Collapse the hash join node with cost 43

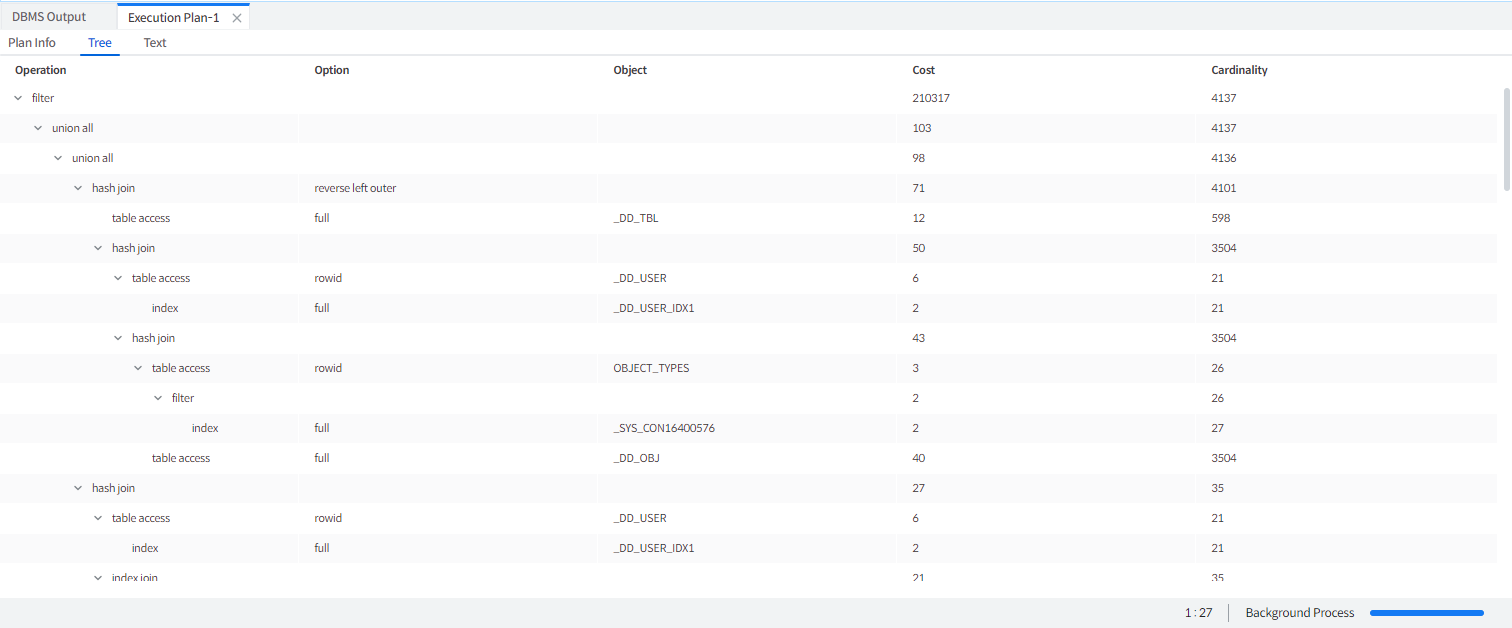[118, 338]
